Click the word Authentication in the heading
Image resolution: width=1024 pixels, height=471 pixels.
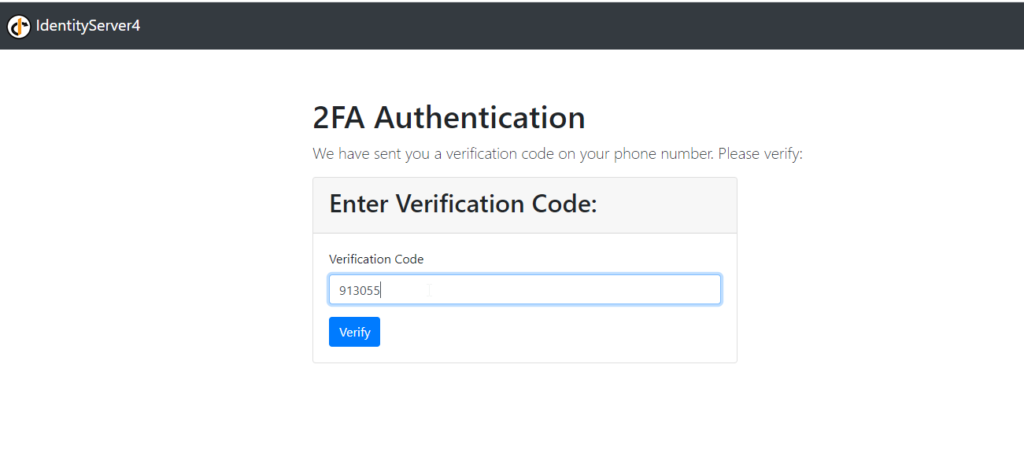479,118
